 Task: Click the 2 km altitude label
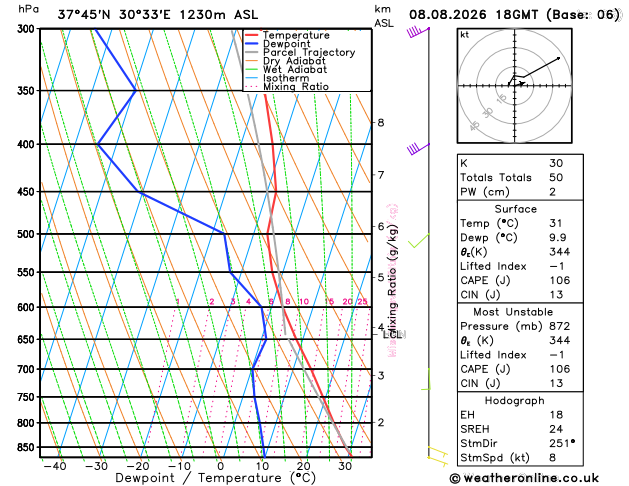click(381, 422)
